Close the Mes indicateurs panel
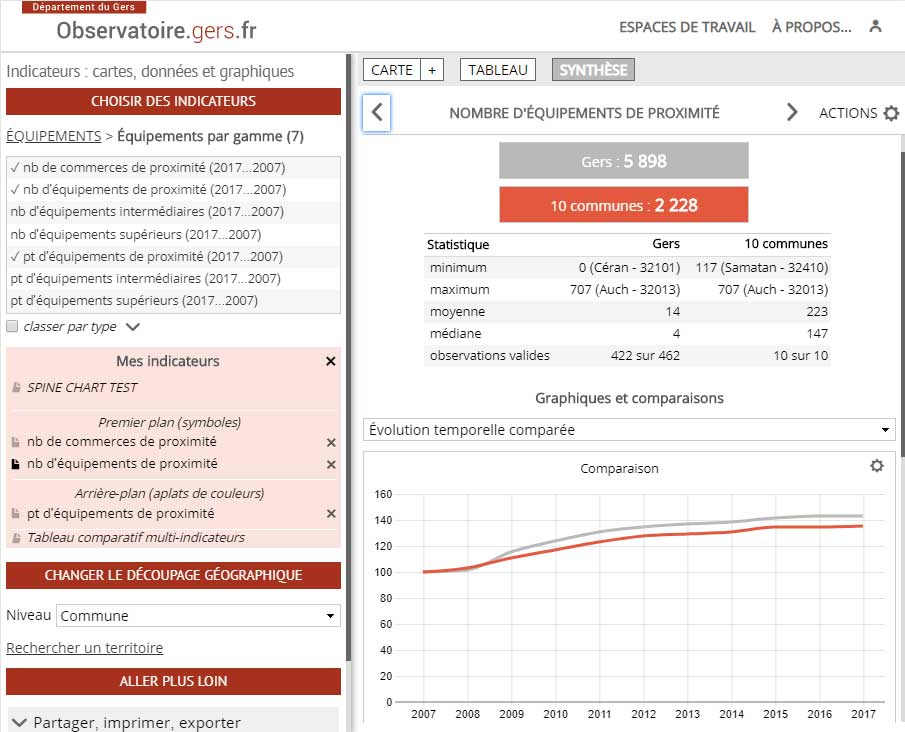 click(331, 361)
